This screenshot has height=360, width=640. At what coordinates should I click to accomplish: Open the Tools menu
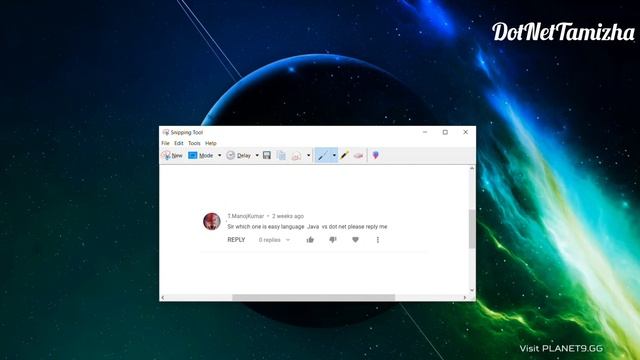[x=194, y=143]
